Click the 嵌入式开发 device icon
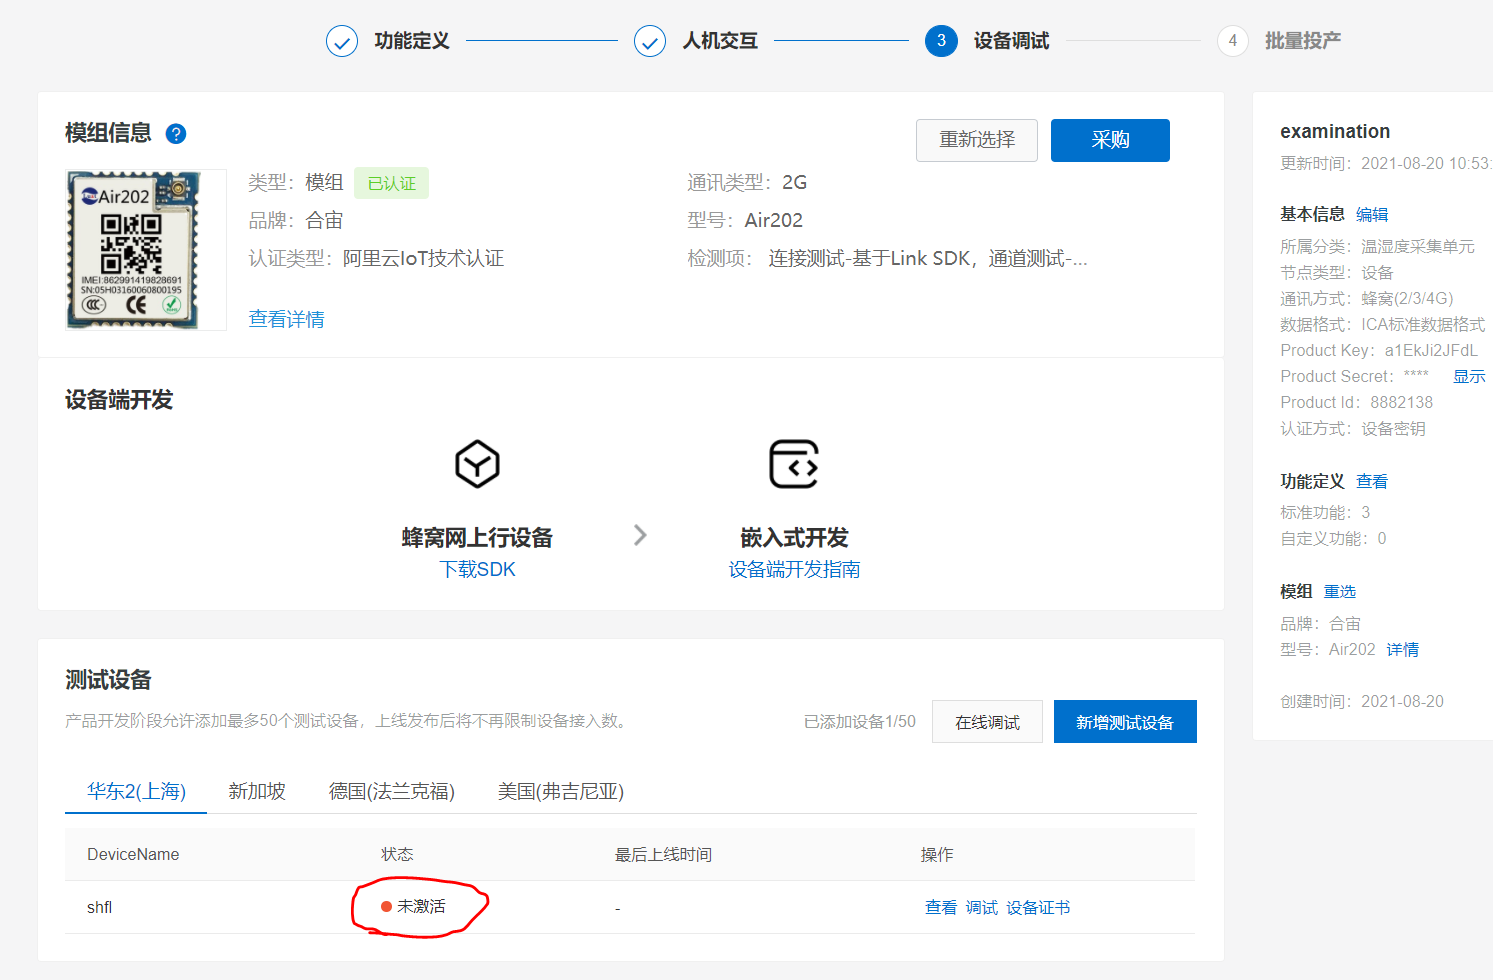Screen dimensions: 1493x980 pos(794,464)
